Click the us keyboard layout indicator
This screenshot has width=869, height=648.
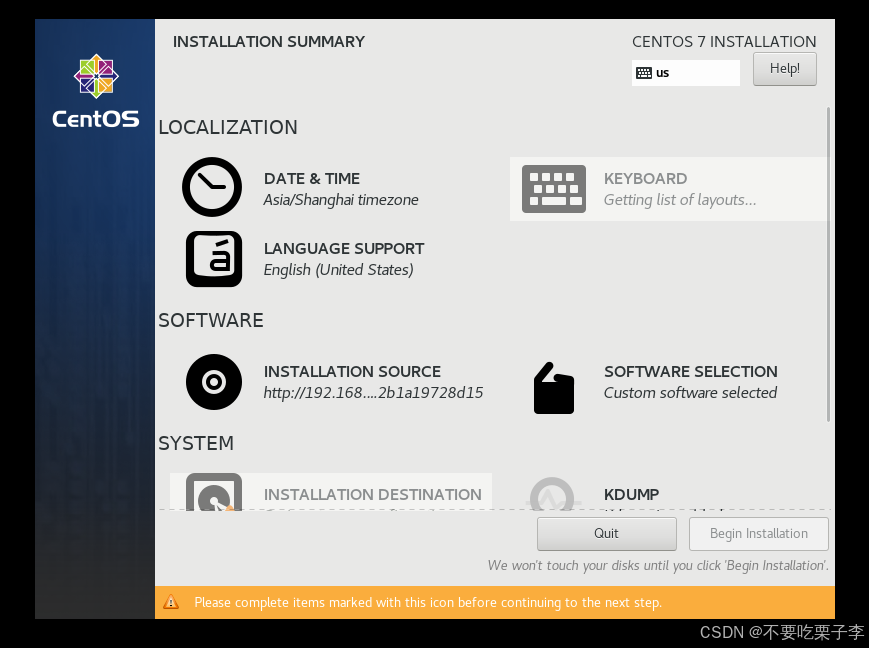point(686,73)
